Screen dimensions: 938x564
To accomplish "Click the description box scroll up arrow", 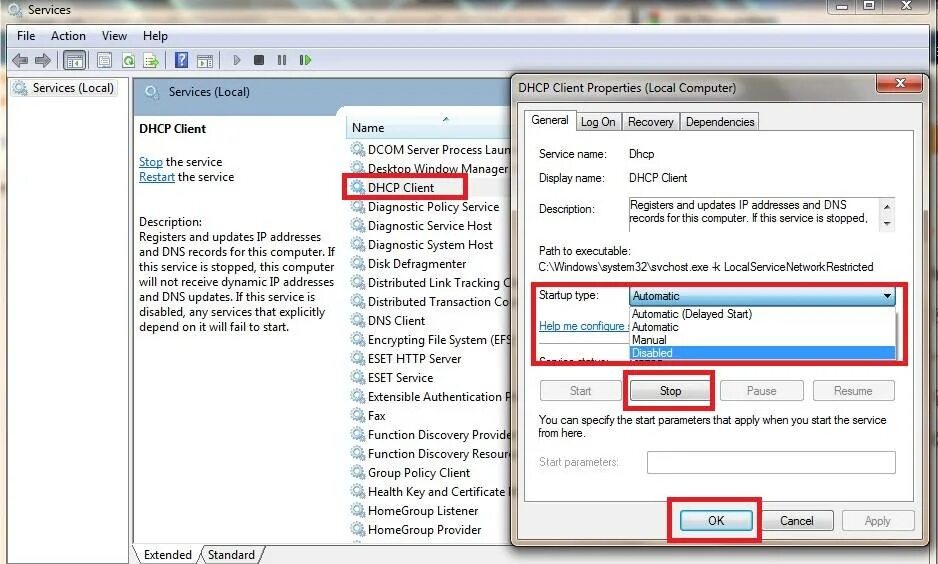I will tap(887, 206).
